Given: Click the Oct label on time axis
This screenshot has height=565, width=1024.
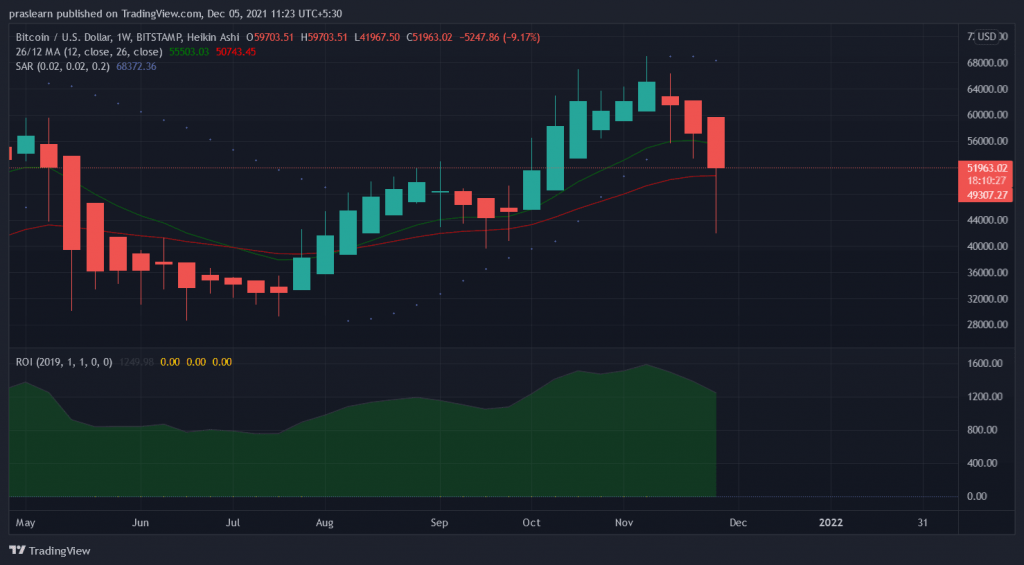Looking at the screenshot, I should (531, 522).
